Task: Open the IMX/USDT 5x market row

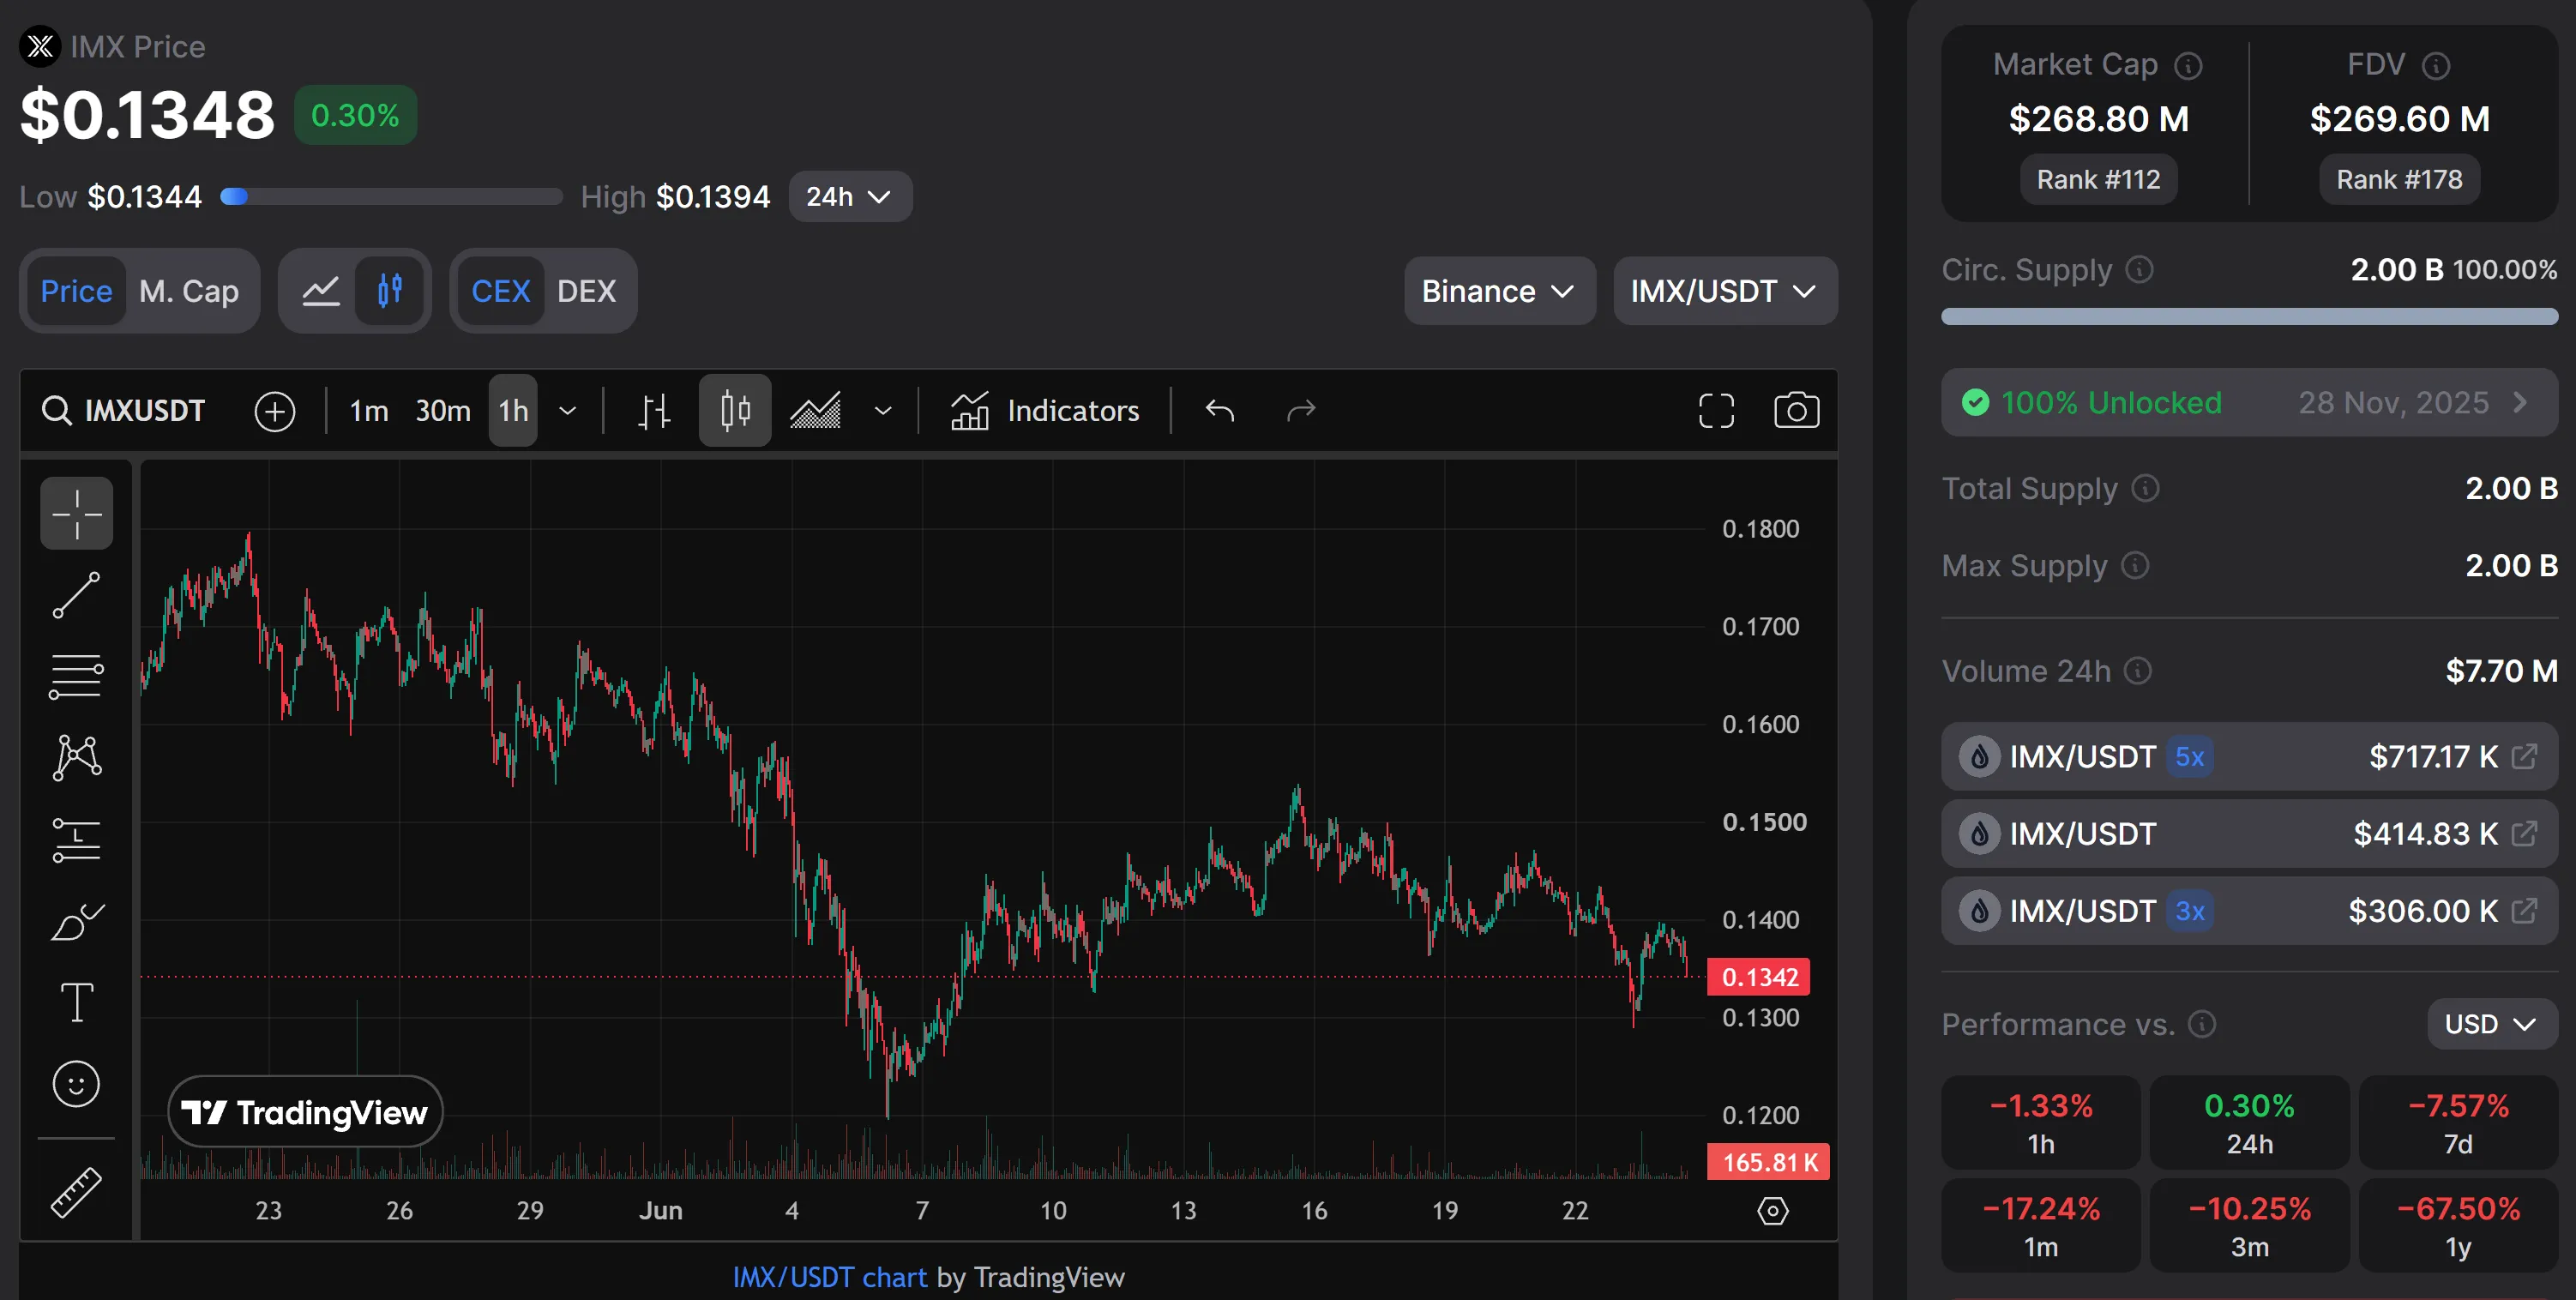Action: pyautogui.click(x=2249, y=756)
